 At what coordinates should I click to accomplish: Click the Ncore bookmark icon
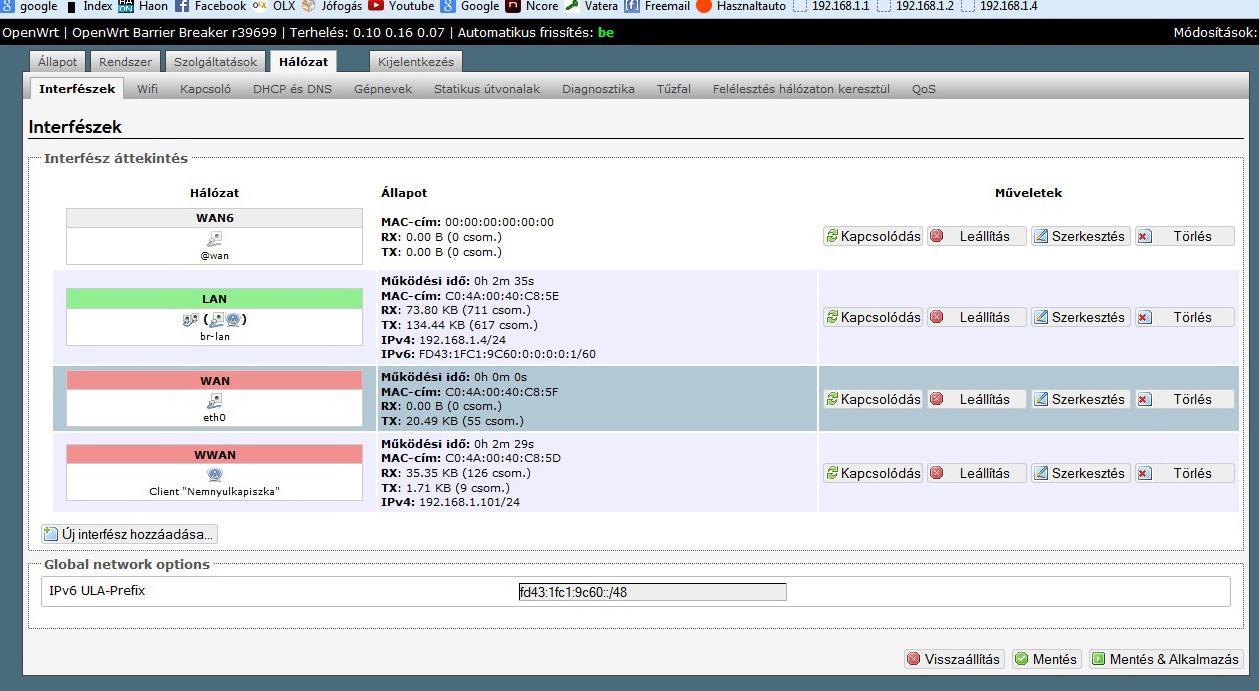coord(513,6)
